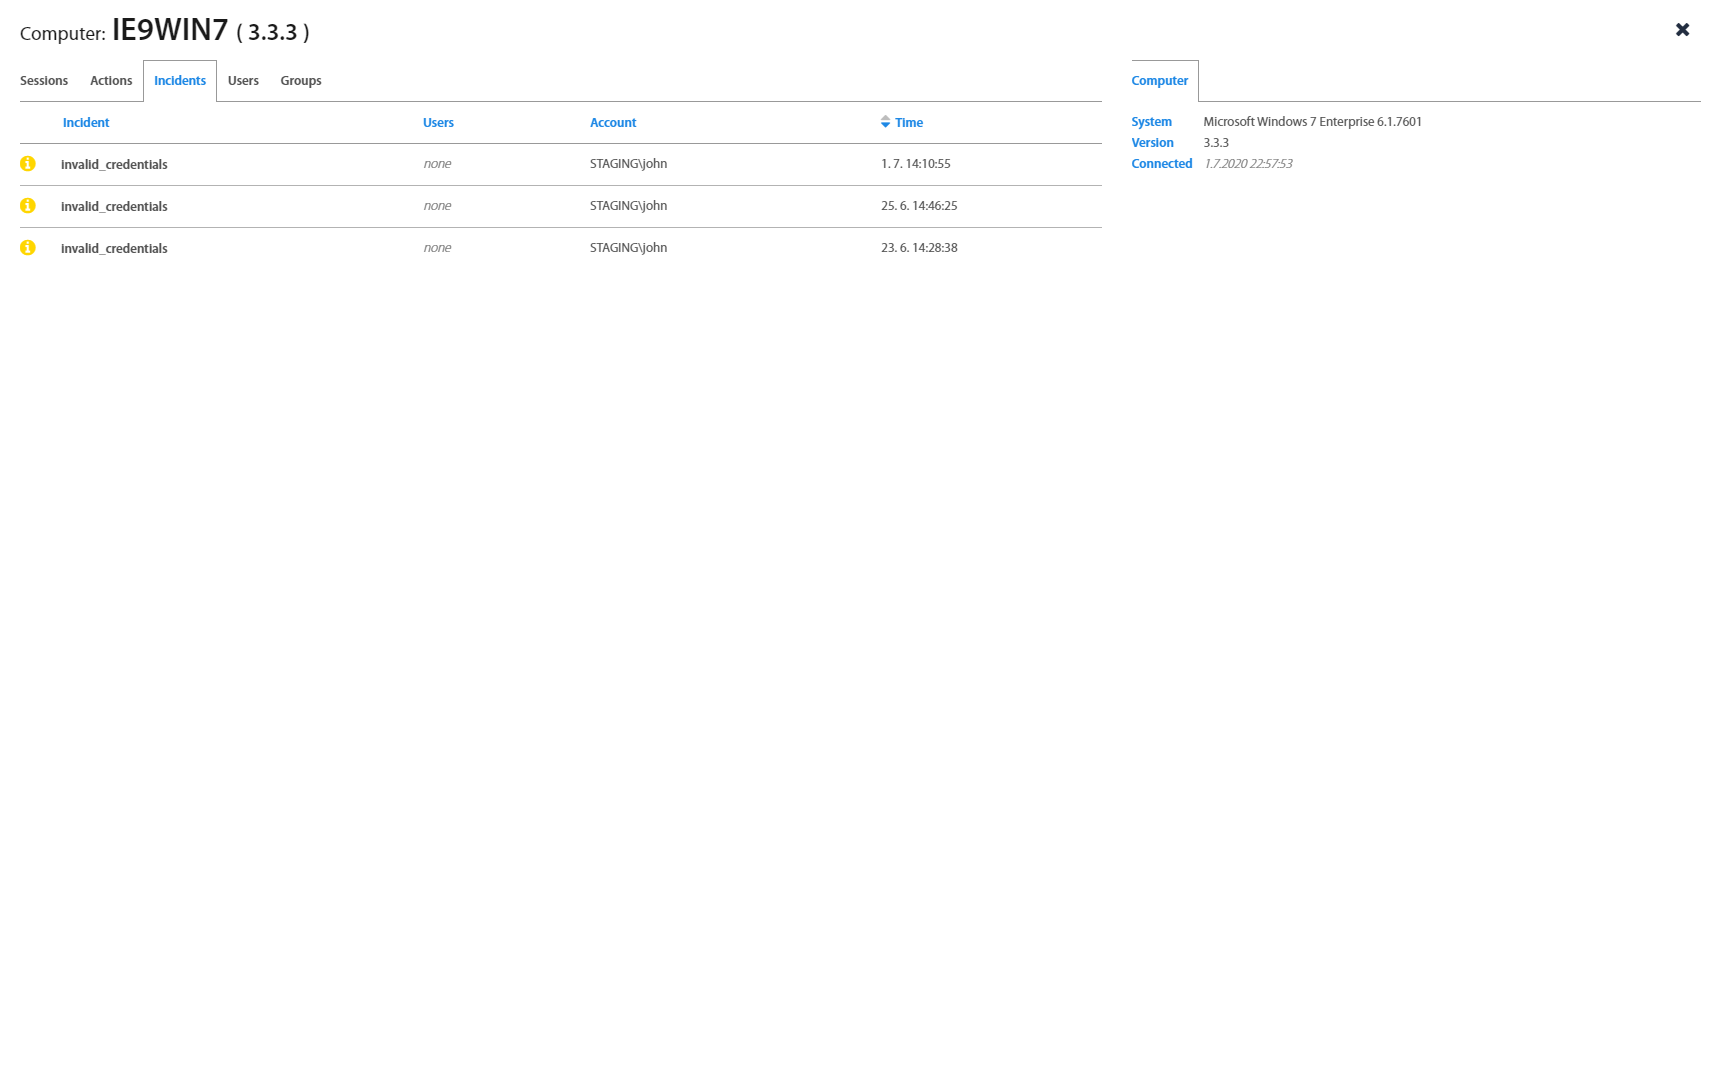This screenshot has width=1720, height=1080.
Task: Click the Time column sort arrow icon
Action: click(885, 122)
